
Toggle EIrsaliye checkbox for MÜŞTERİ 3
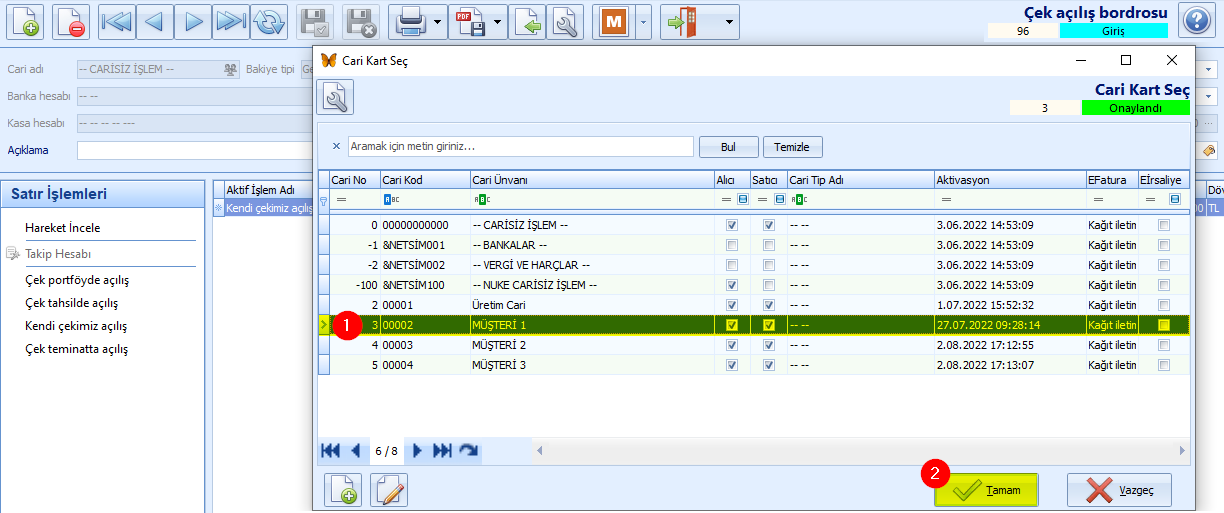[1163, 364]
